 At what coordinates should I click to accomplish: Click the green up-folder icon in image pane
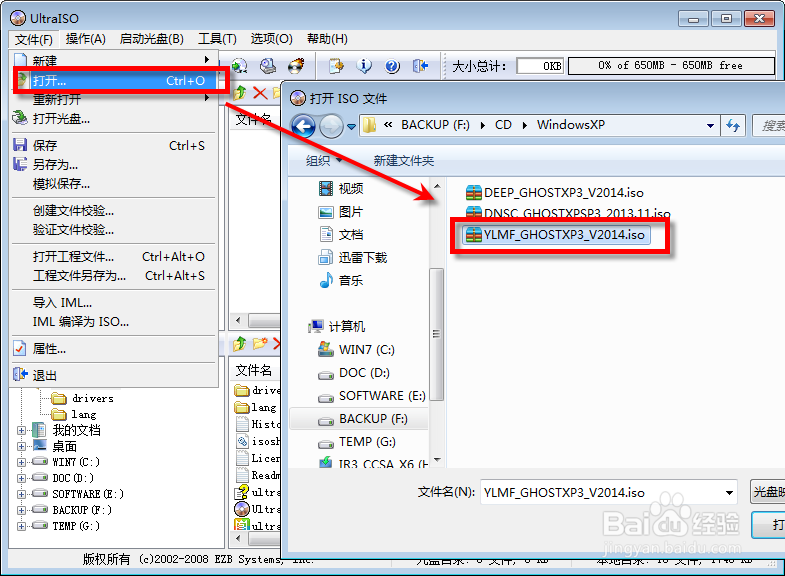pyautogui.click(x=240, y=93)
